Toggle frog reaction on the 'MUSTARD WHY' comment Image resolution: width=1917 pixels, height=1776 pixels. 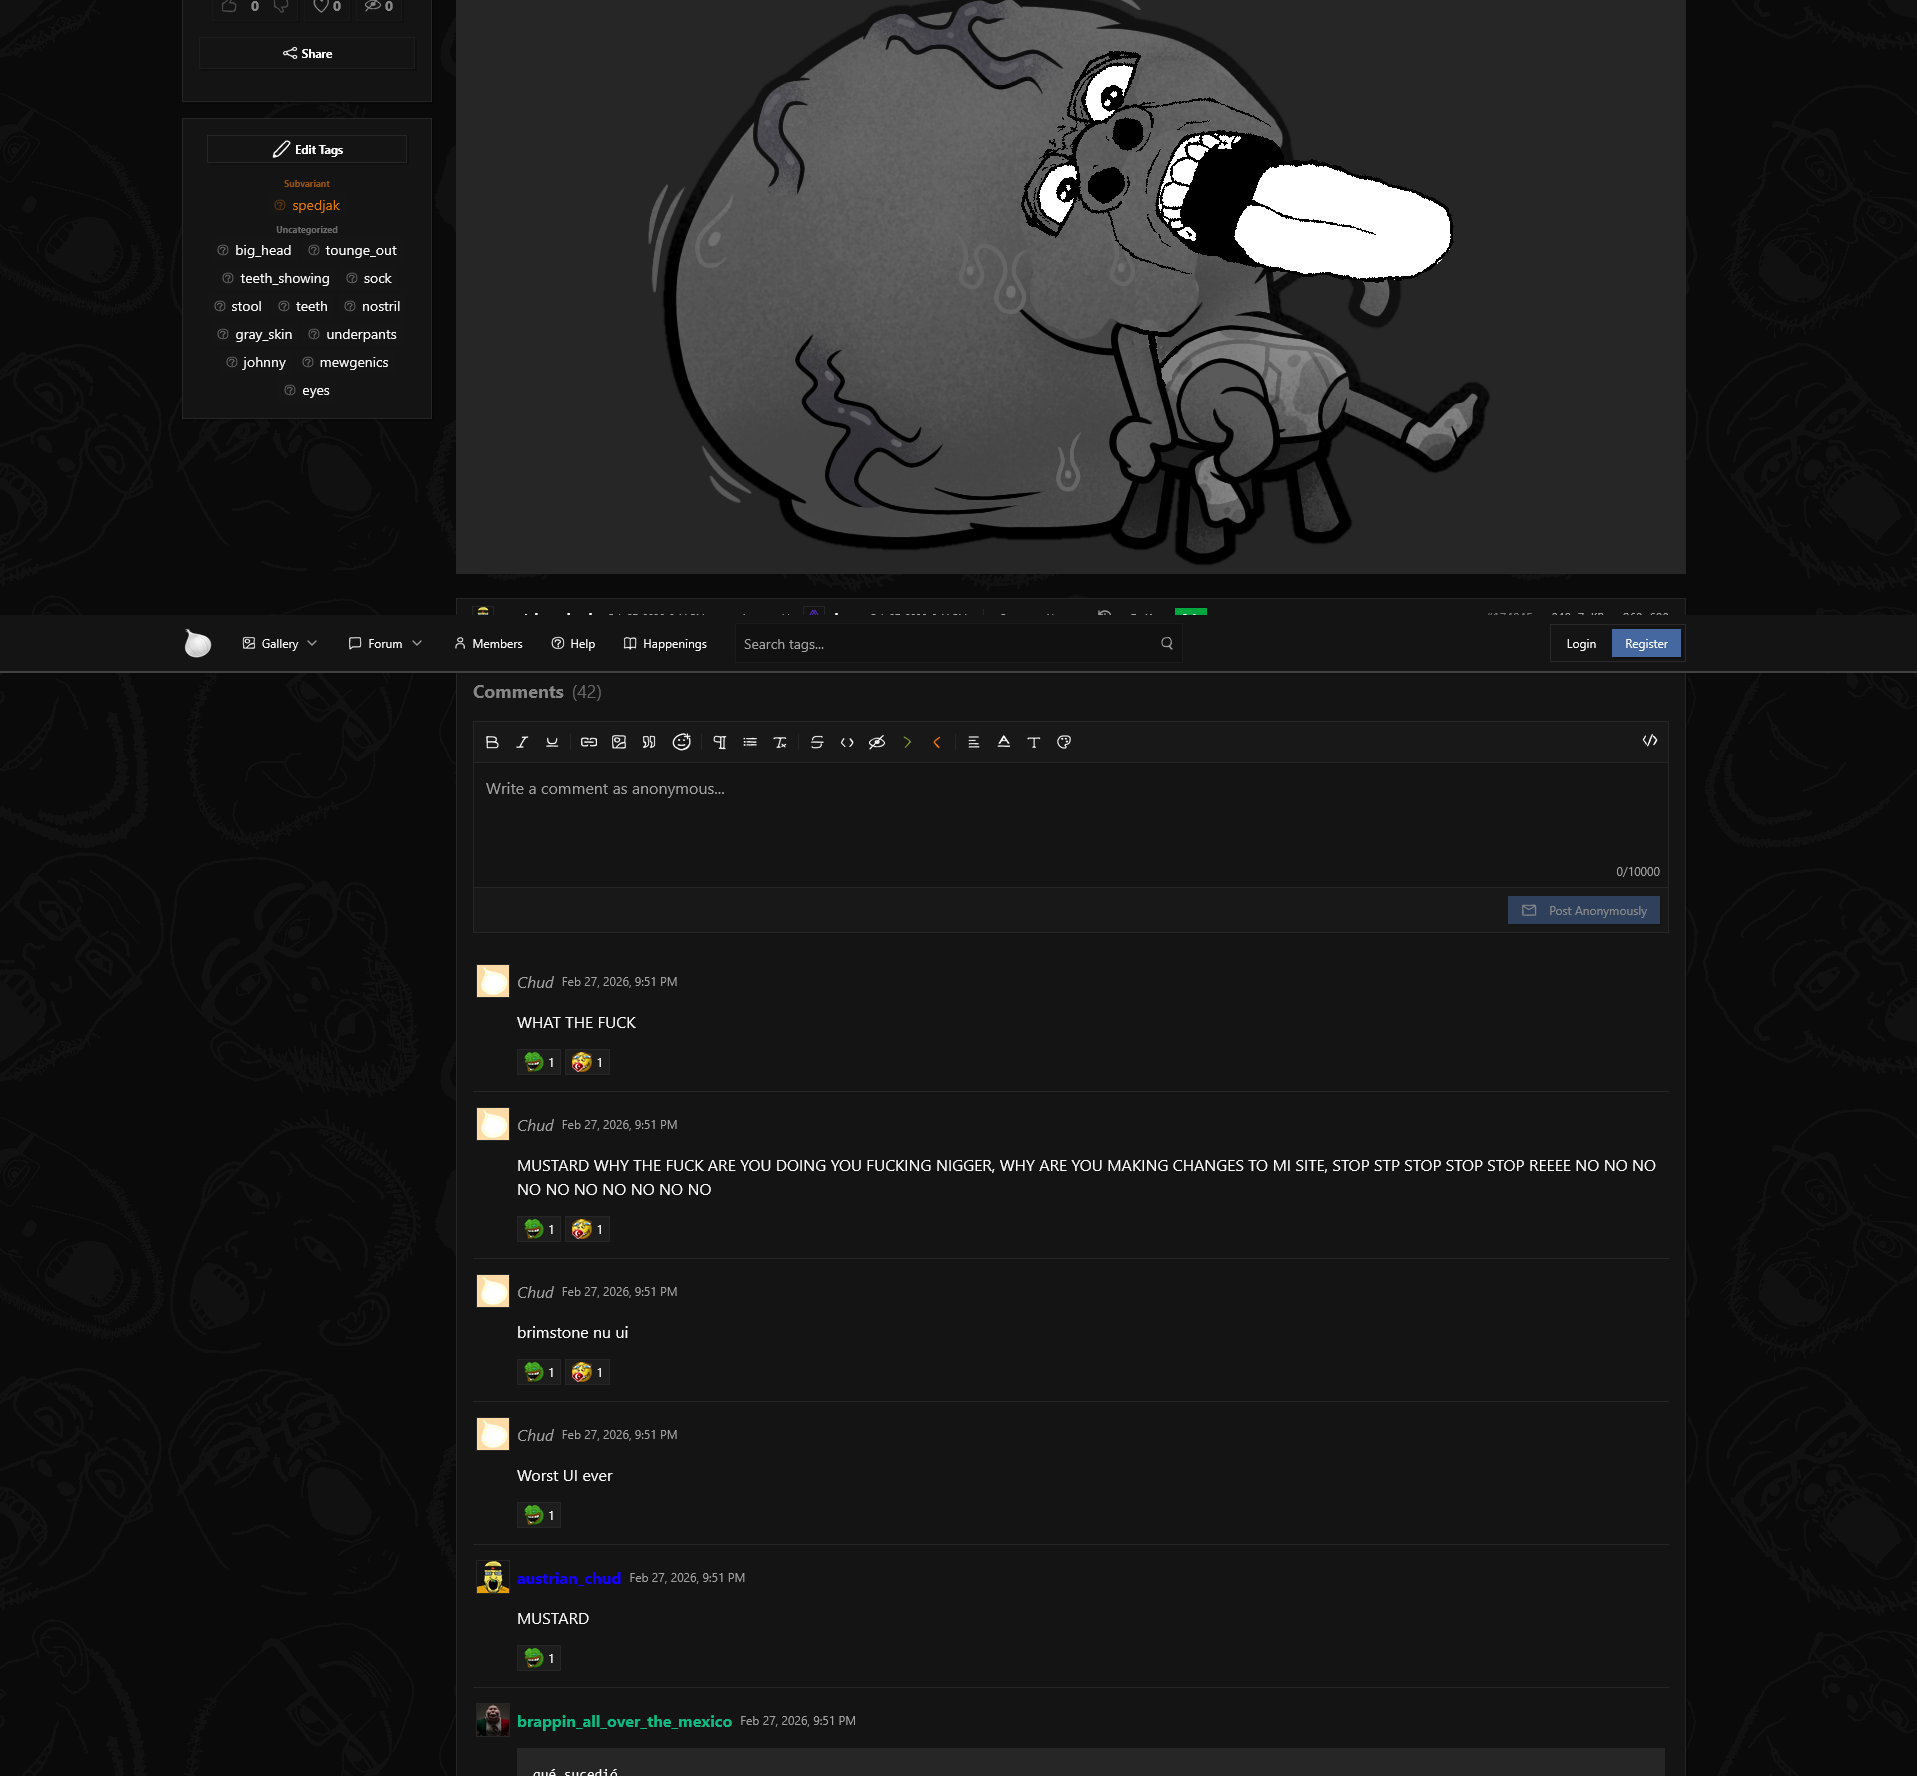(x=539, y=1229)
